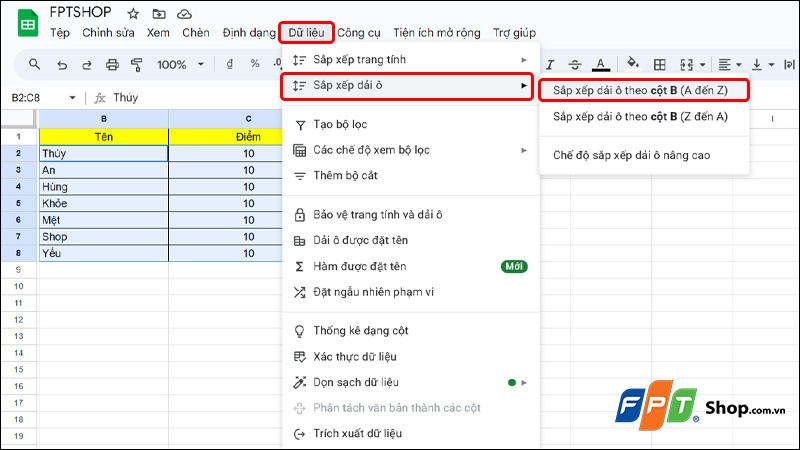Open the Chèn menu
800x450 pixels.
point(196,33)
